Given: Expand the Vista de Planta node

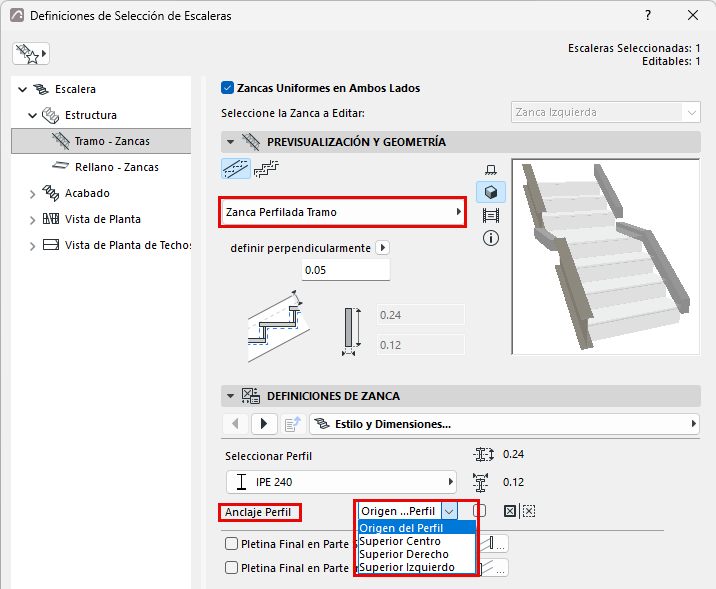Looking at the screenshot, I should (32, 220).
